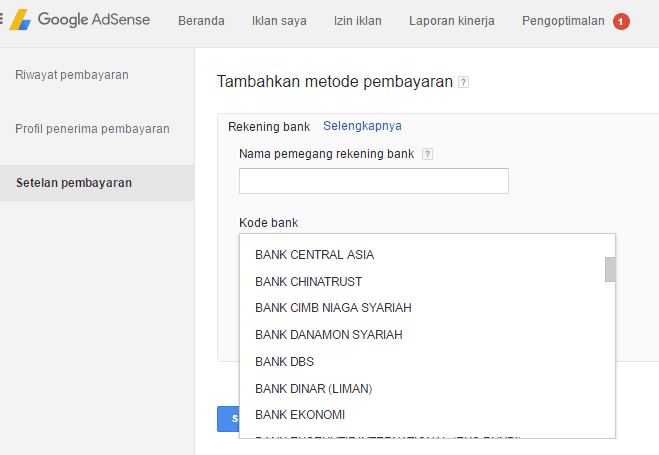
Task: Switch to the Izin iklan tab
Action: pos(358,21)
